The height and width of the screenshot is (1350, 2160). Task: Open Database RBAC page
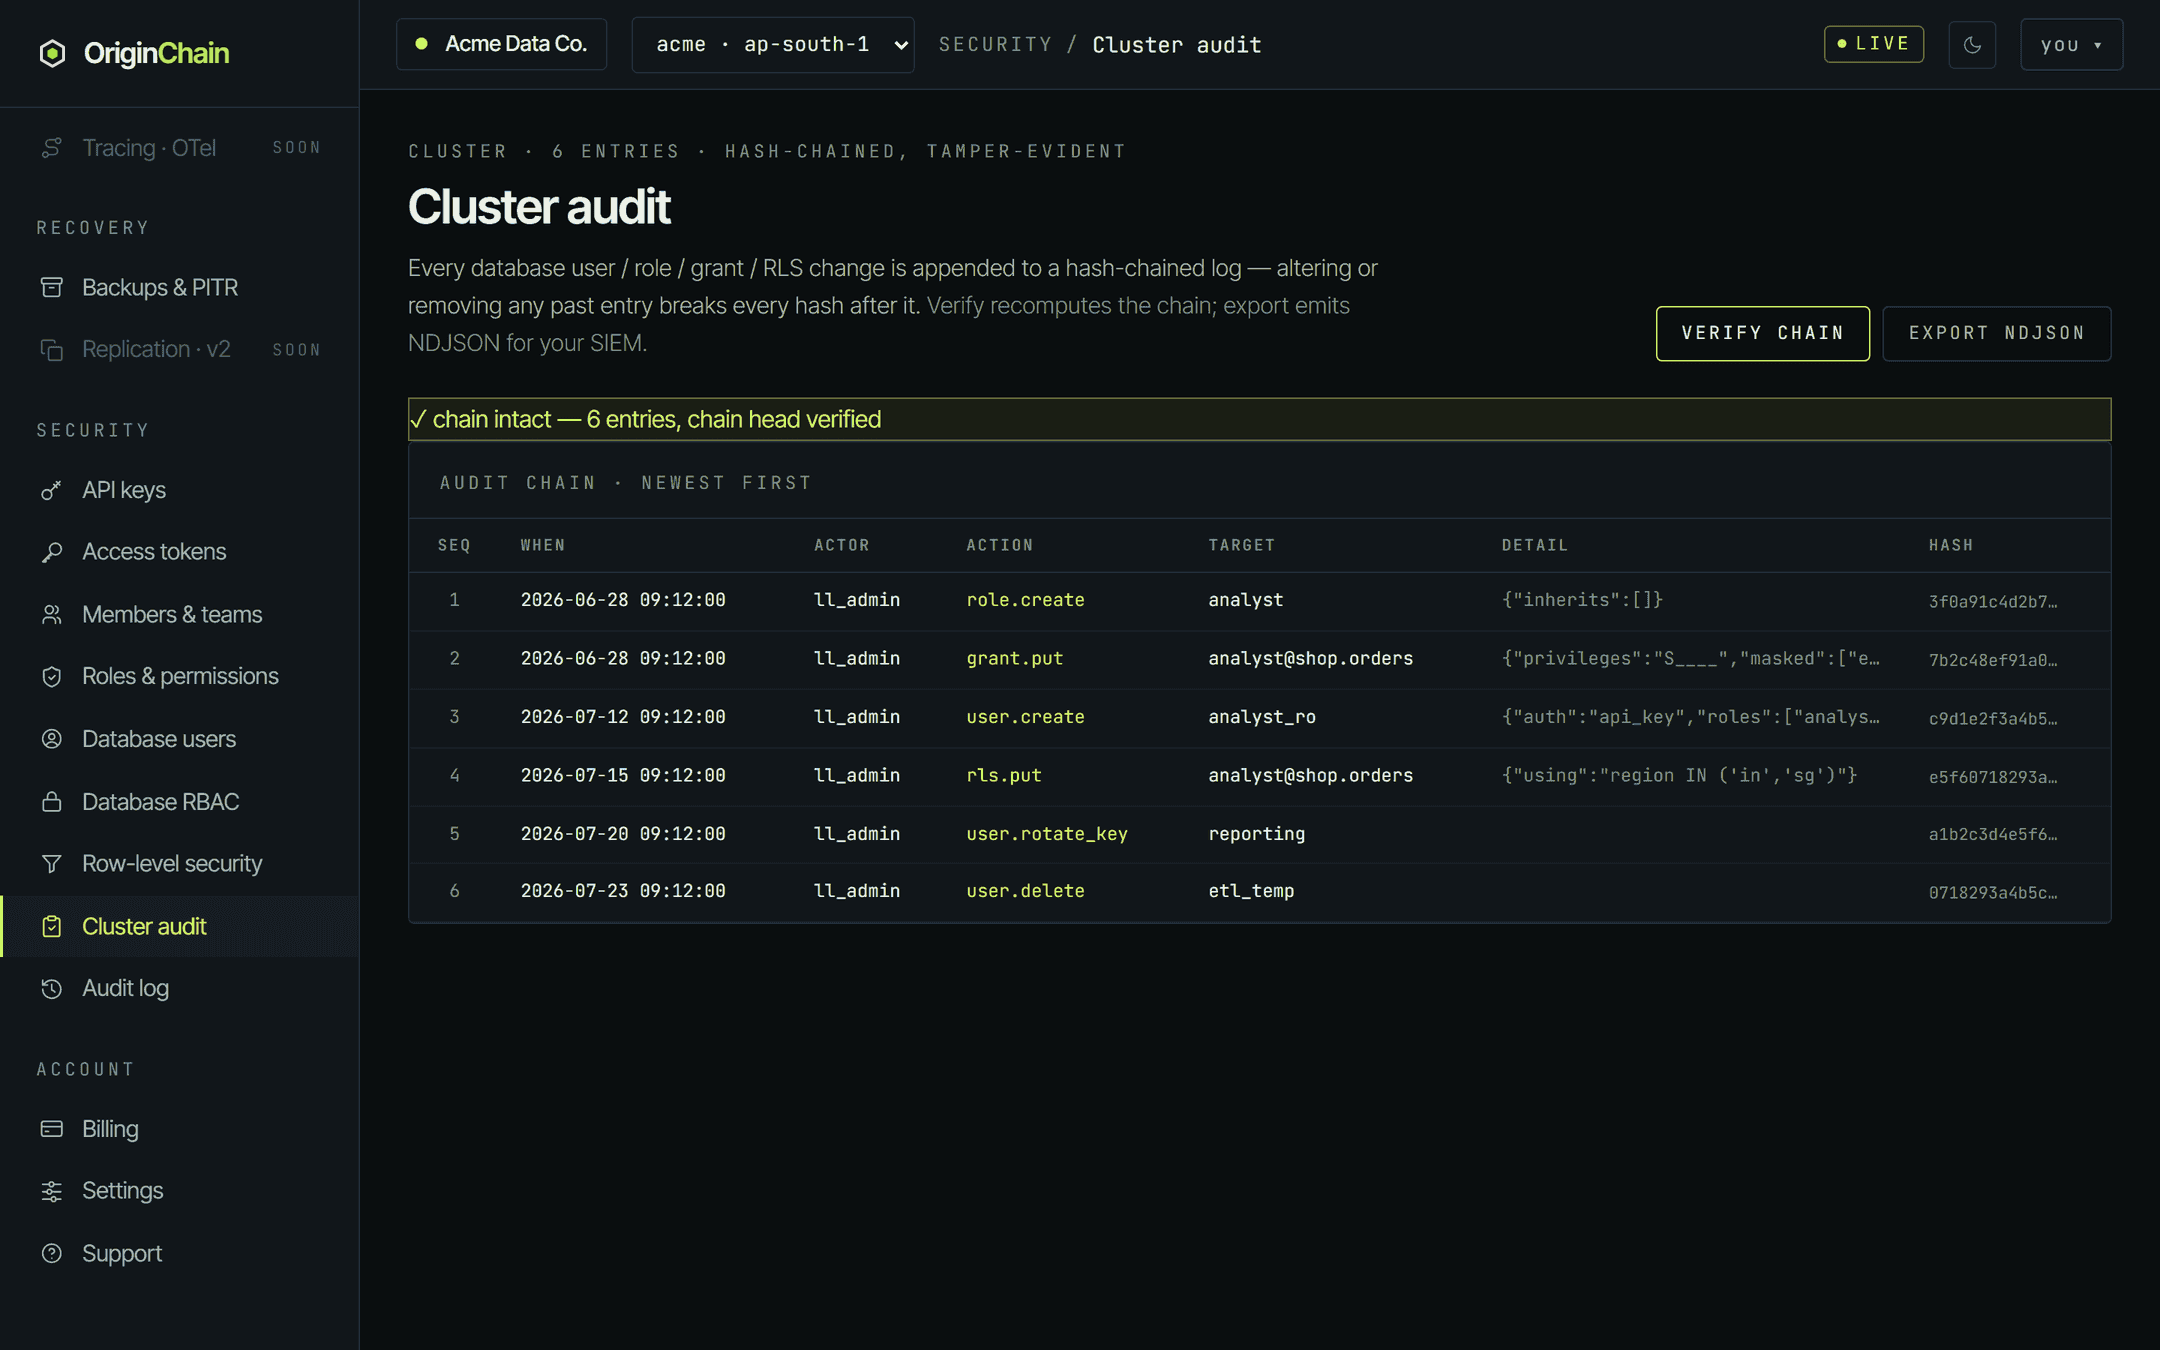tap(180, 802)
